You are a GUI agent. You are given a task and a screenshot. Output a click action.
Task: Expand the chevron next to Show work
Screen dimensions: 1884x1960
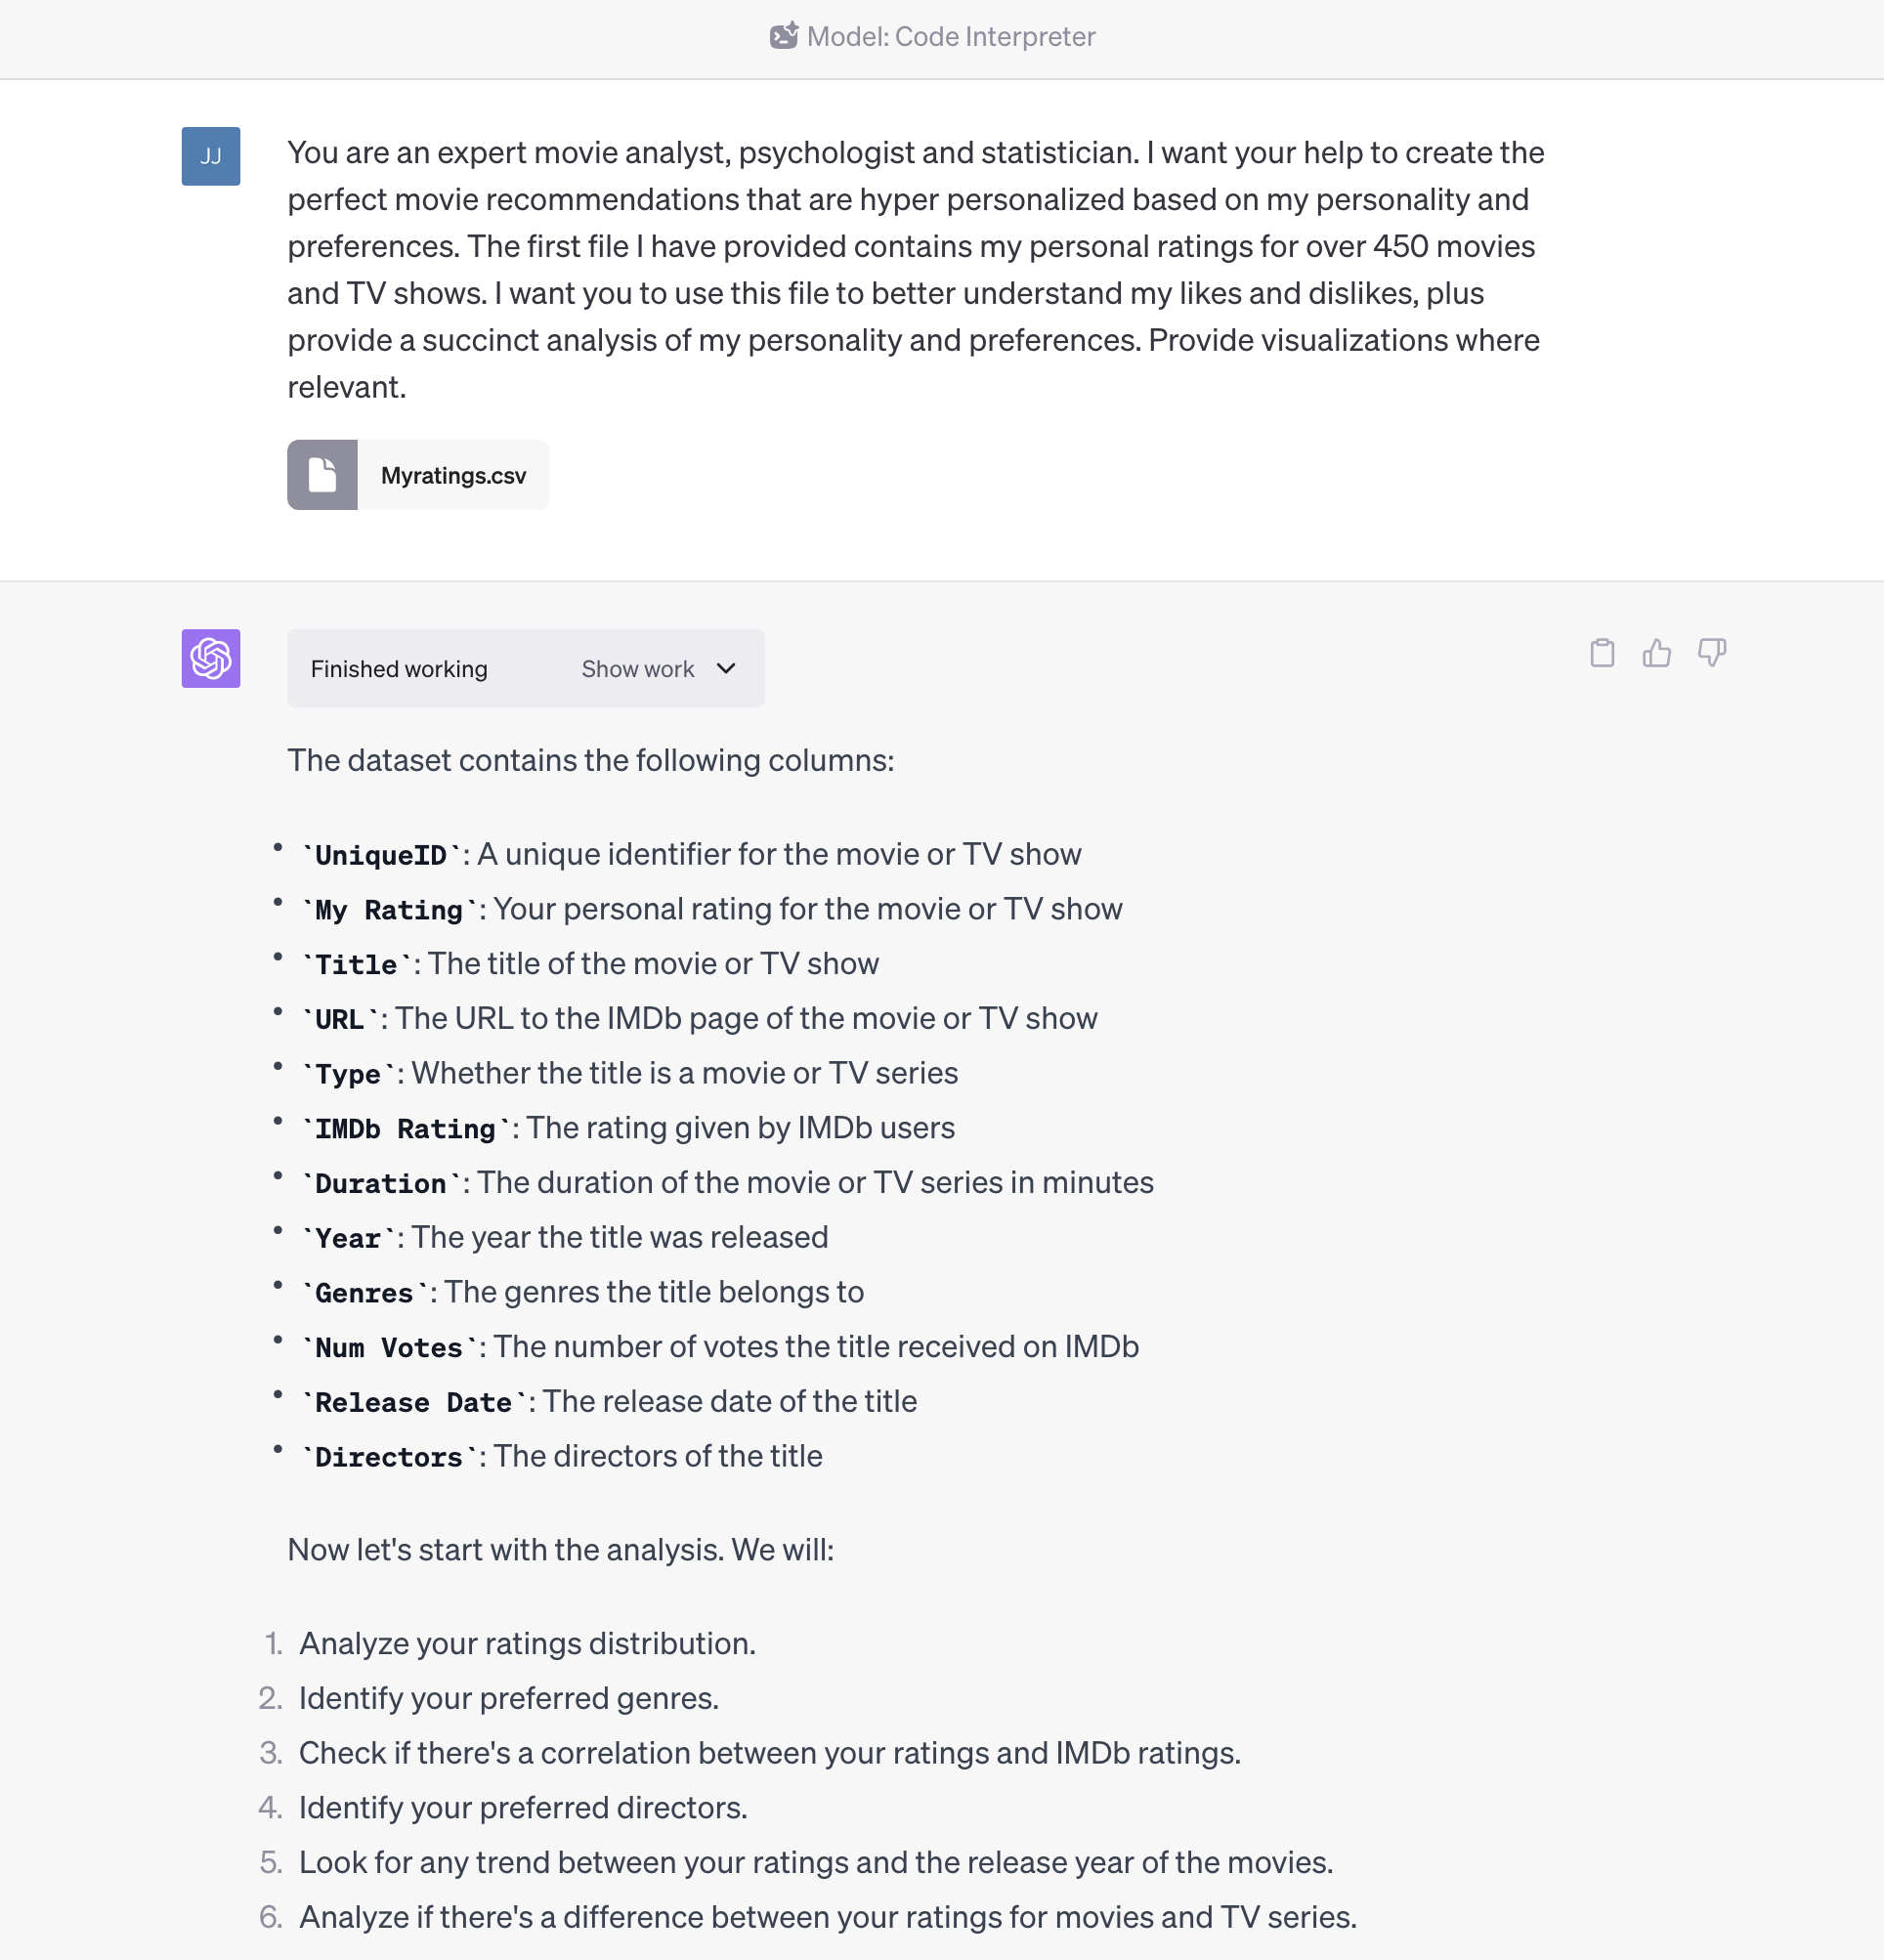point(726,668)
